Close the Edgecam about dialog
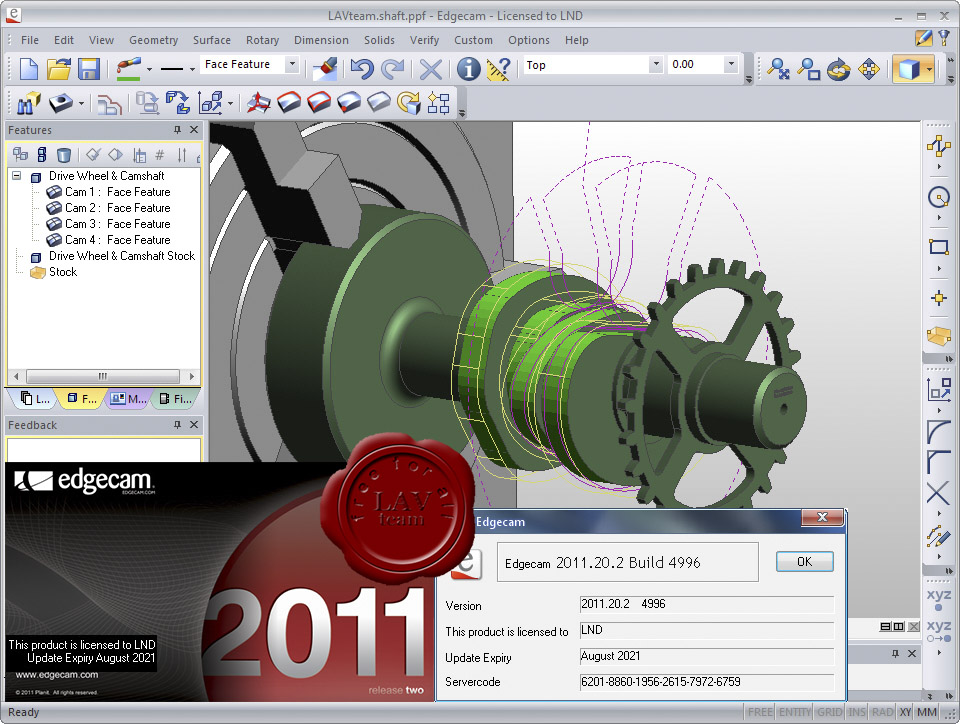The height and width of the screenshot is (724, 960). point(822,518)
